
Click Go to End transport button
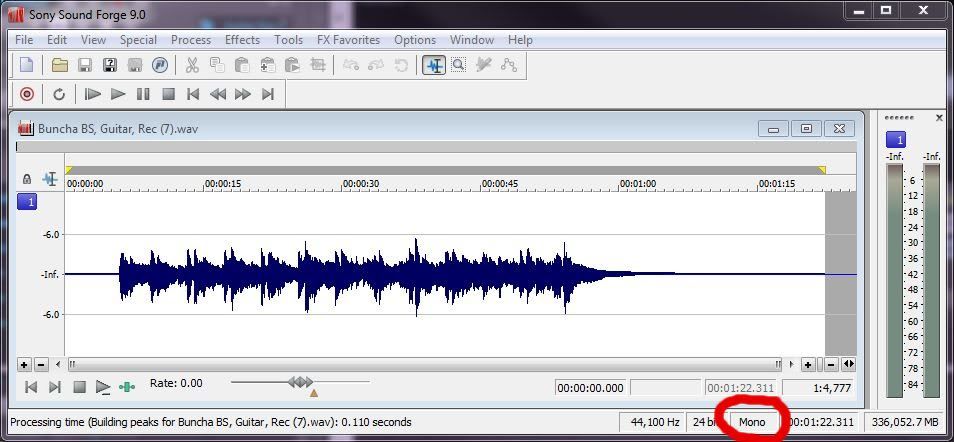[267, 94]
